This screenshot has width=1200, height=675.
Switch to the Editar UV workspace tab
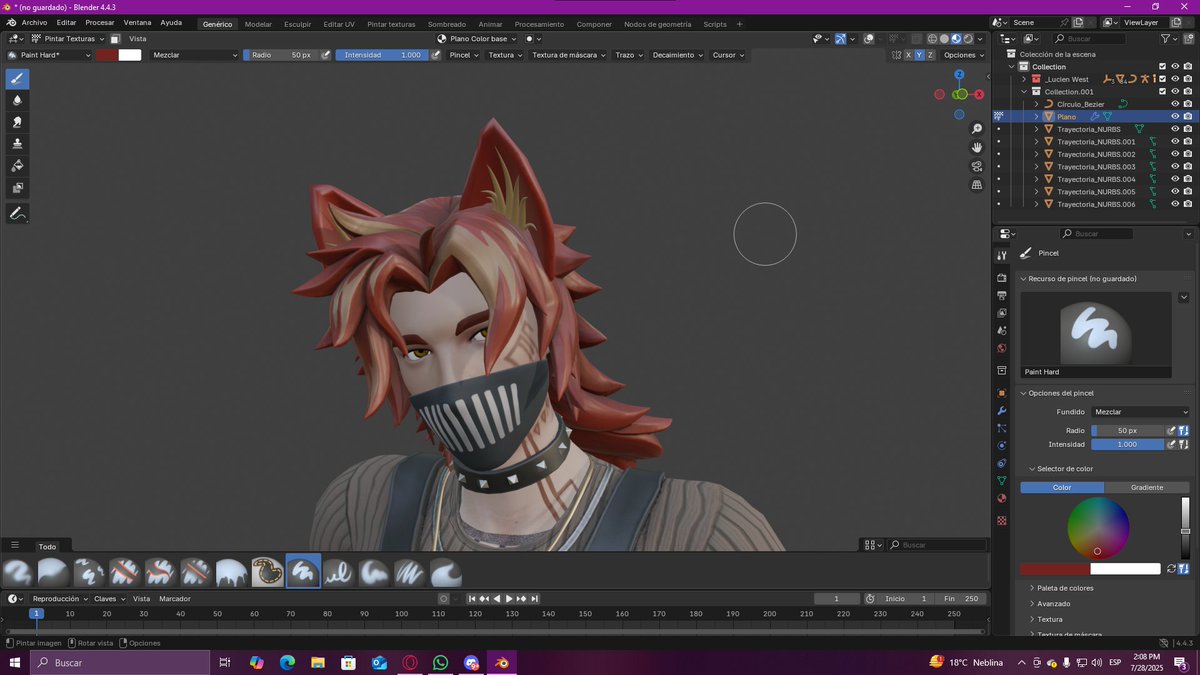tap(339, 24)
